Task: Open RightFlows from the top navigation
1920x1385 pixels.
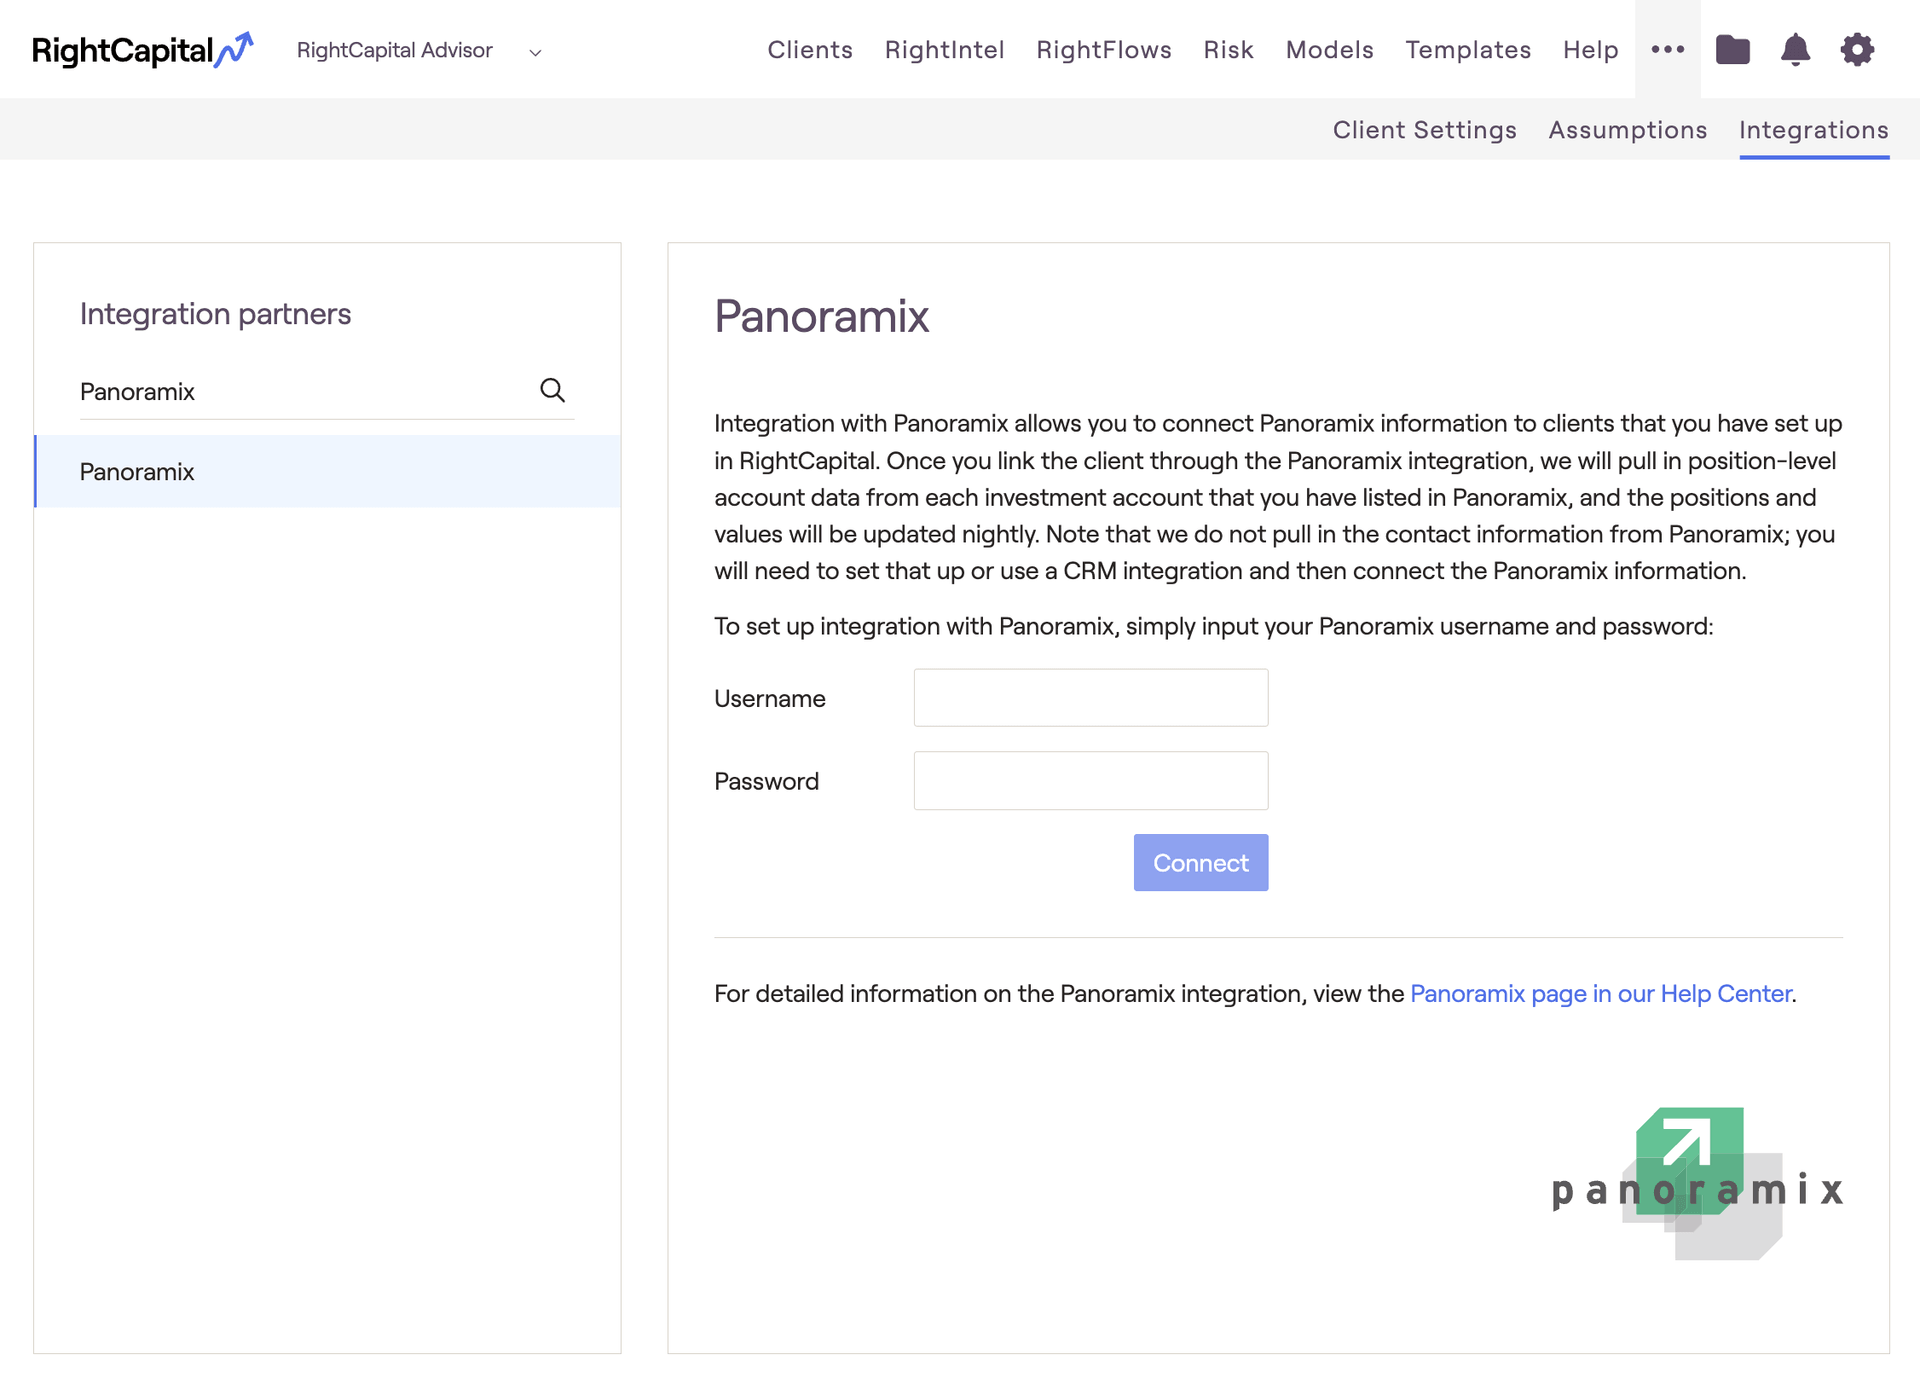Action: pos(1104,50)
